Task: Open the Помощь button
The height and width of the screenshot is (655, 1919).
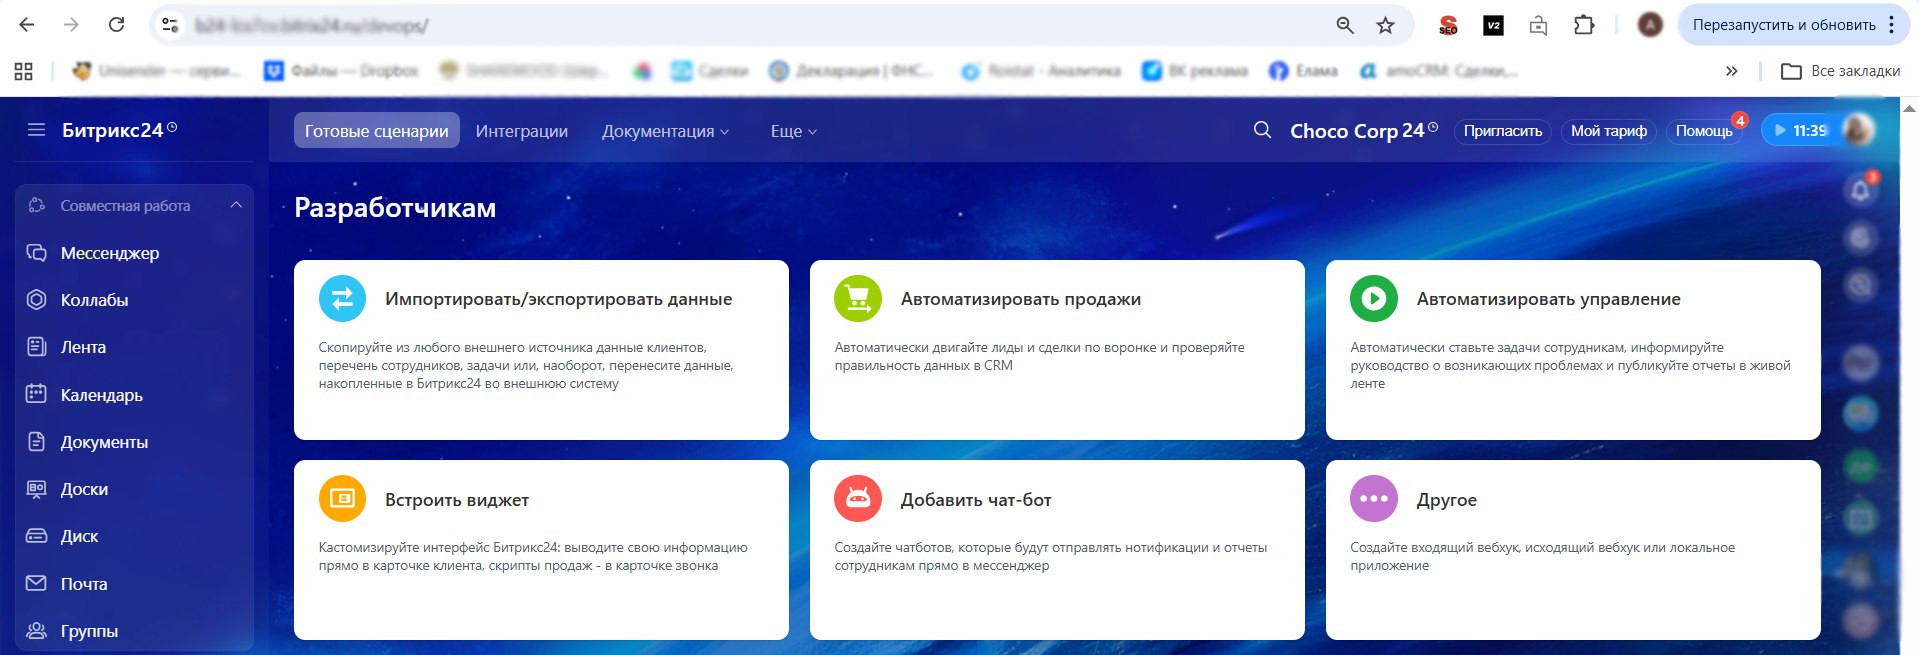Action: (x=1703, y=131)
